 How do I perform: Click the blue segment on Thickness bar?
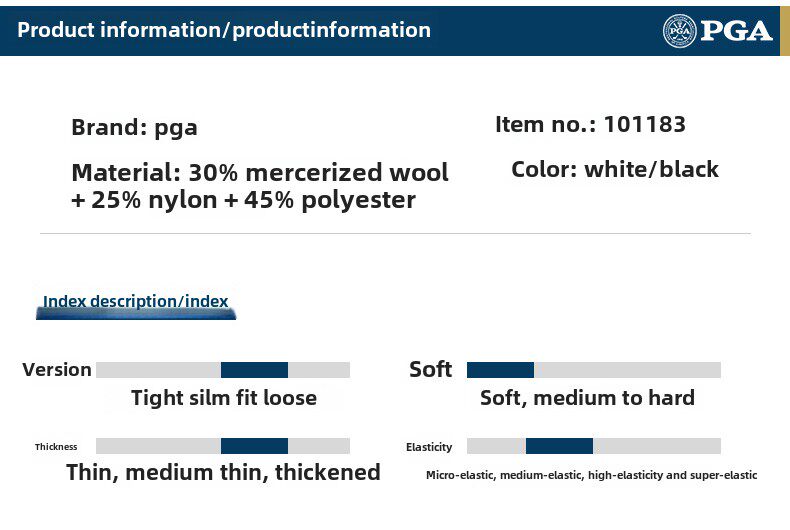pos(254,446)
